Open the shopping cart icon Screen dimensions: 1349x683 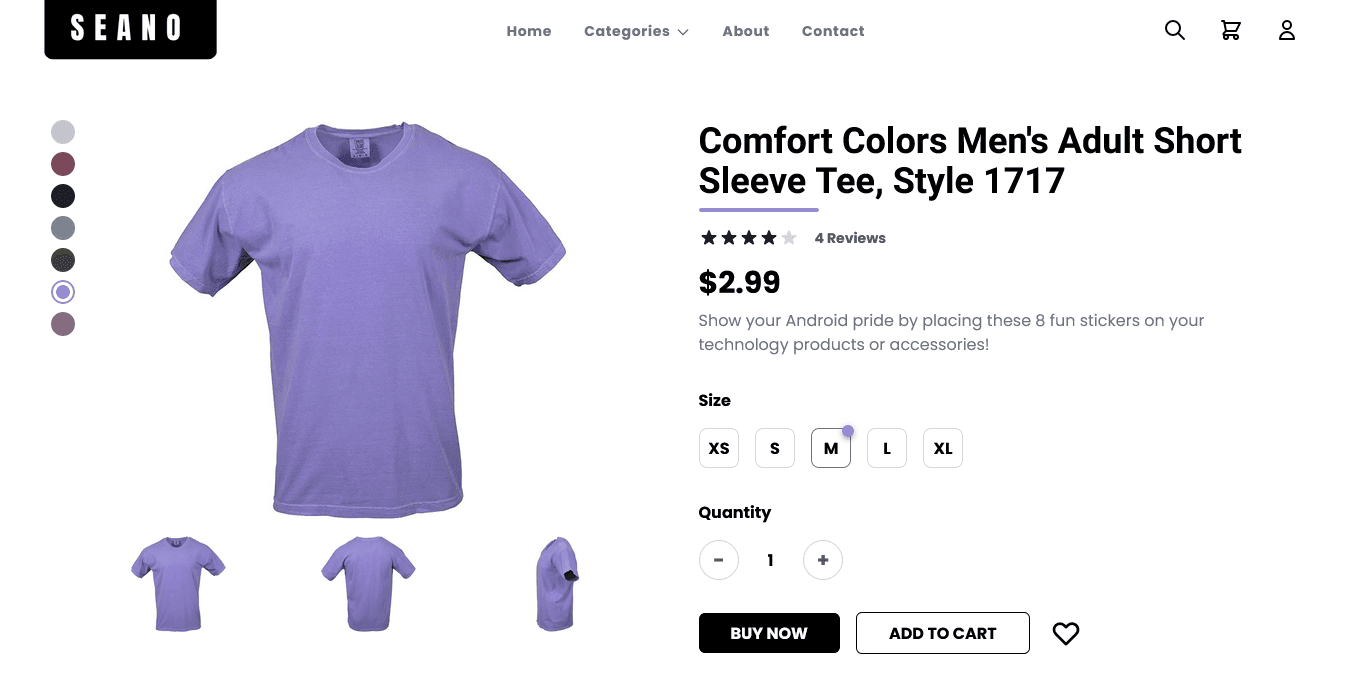1231,31
